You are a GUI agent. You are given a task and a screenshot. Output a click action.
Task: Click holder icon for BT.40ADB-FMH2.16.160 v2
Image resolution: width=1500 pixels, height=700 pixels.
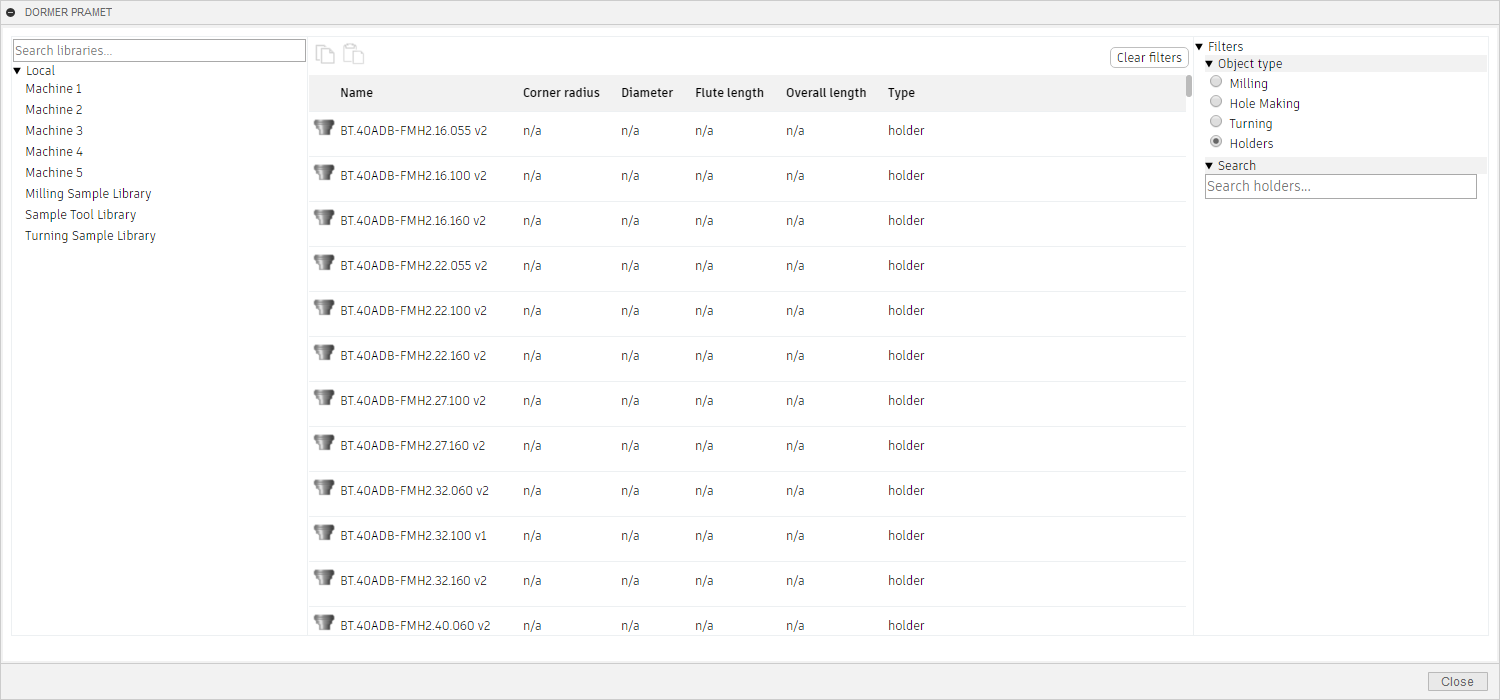tap(323, 217)
